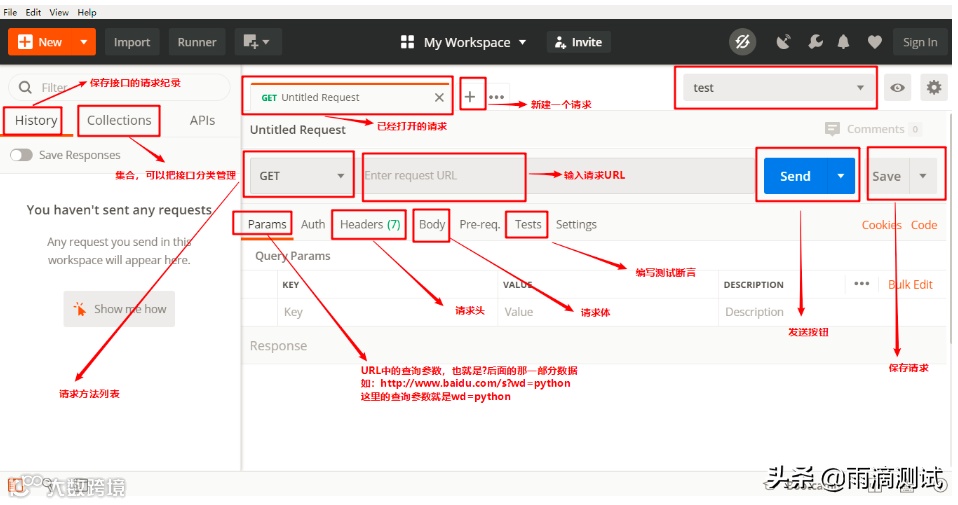Click the blue Send button
Screen dimensions: 958x505
coord(795,176)
